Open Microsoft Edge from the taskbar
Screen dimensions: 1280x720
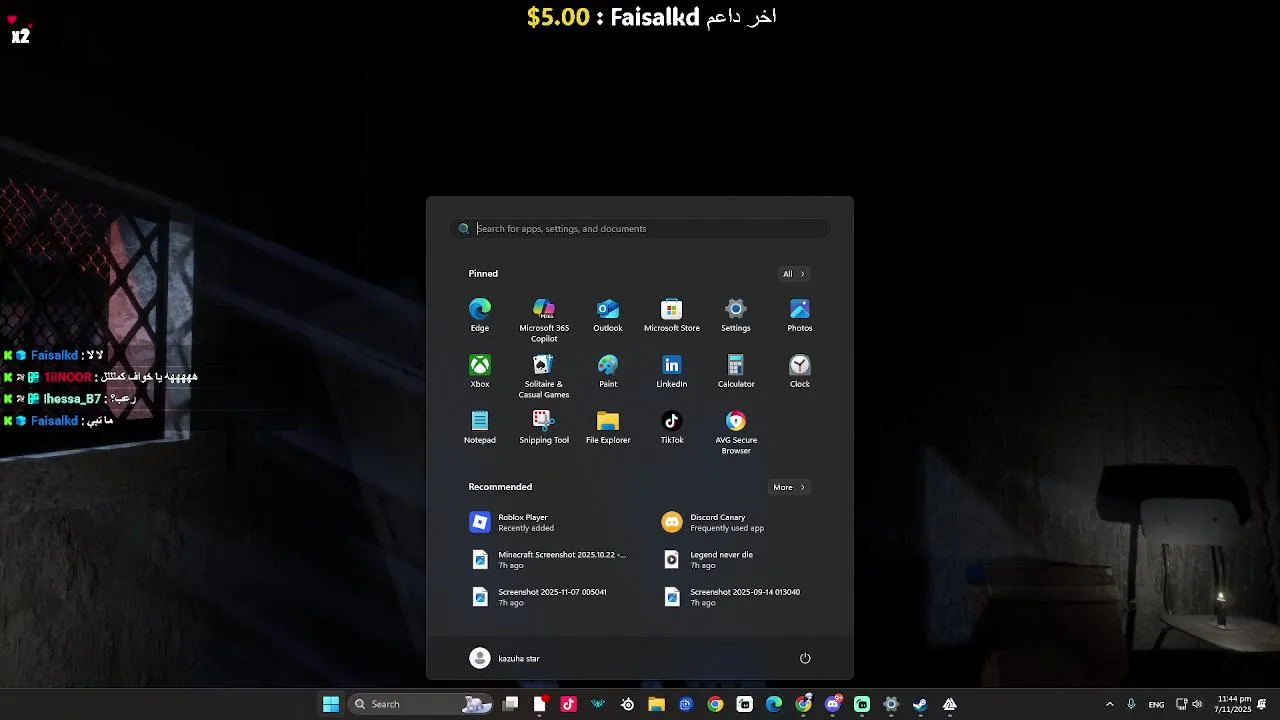click(774, 704)
